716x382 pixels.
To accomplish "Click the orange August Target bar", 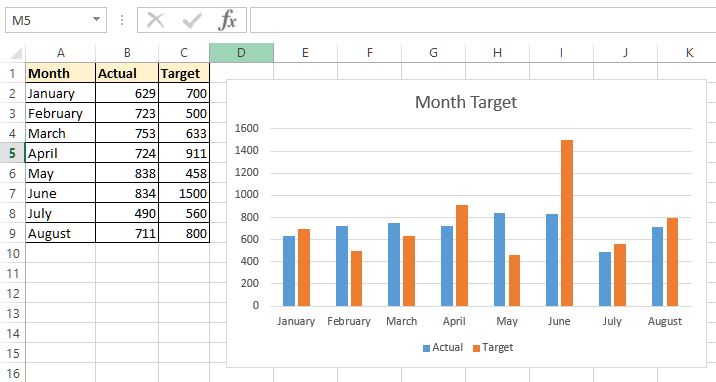I will (672, 262).
